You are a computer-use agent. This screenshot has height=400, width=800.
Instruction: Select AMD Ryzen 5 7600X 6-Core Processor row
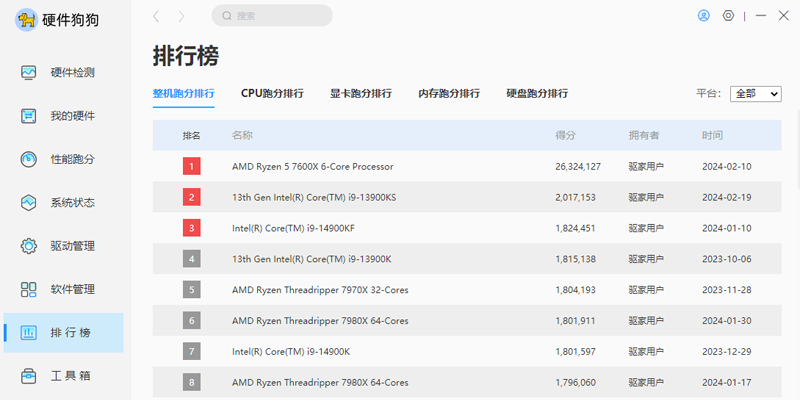[467, 166]
